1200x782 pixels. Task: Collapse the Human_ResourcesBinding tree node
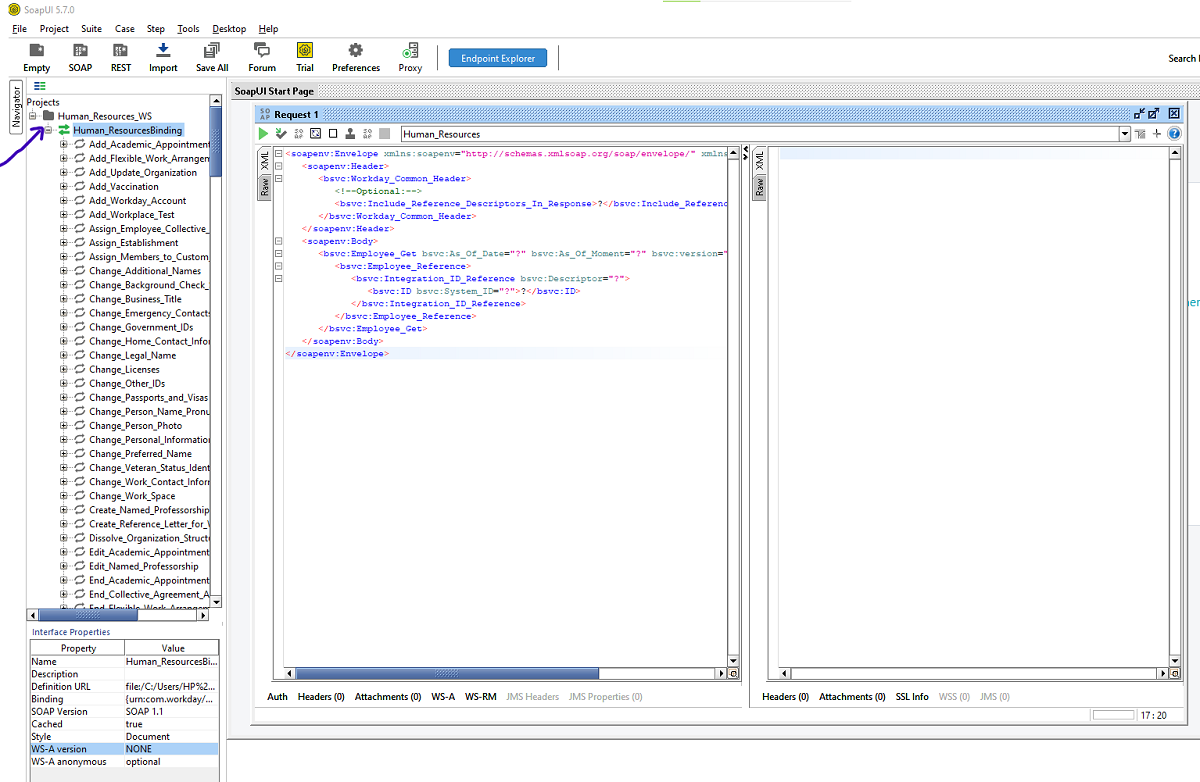point(48,130)
